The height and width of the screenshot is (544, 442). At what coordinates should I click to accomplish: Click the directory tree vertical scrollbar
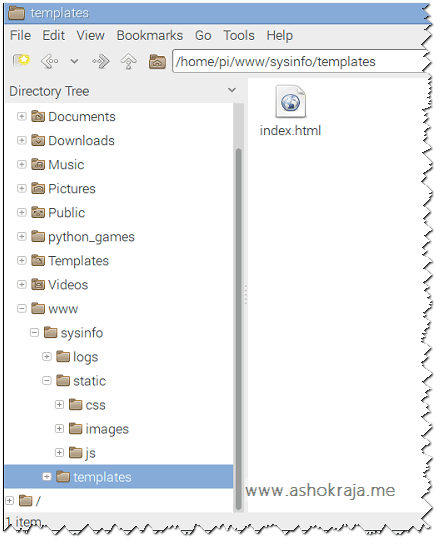click(x=238, y=329)
